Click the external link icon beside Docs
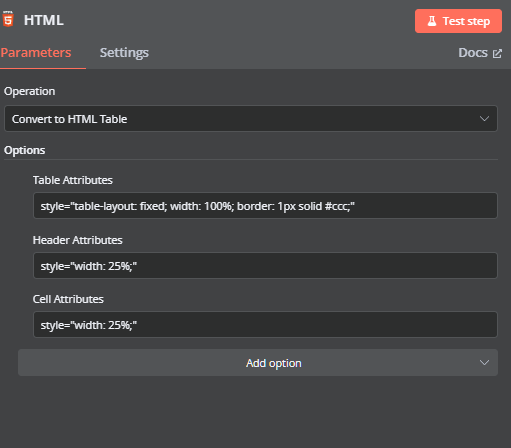 tap(497, 53)
